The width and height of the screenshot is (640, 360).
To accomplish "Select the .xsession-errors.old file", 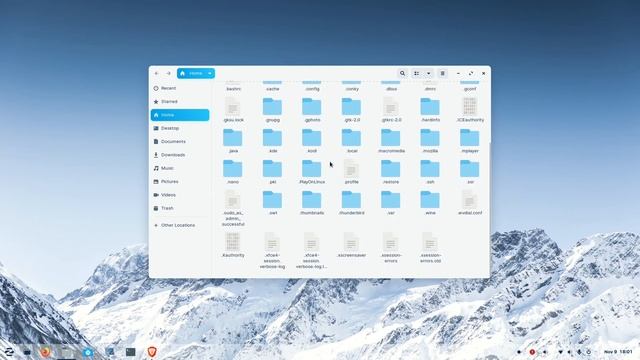I will point(430,242).
